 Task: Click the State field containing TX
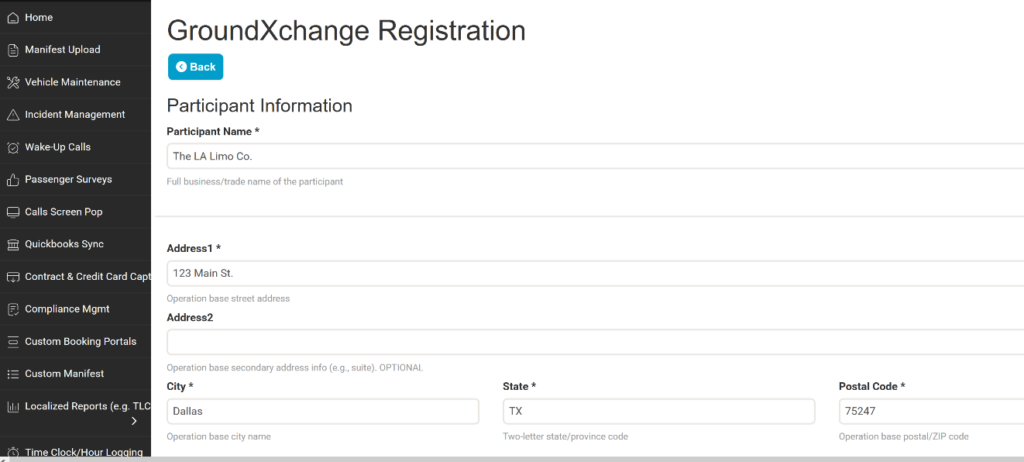pos(659,411)
